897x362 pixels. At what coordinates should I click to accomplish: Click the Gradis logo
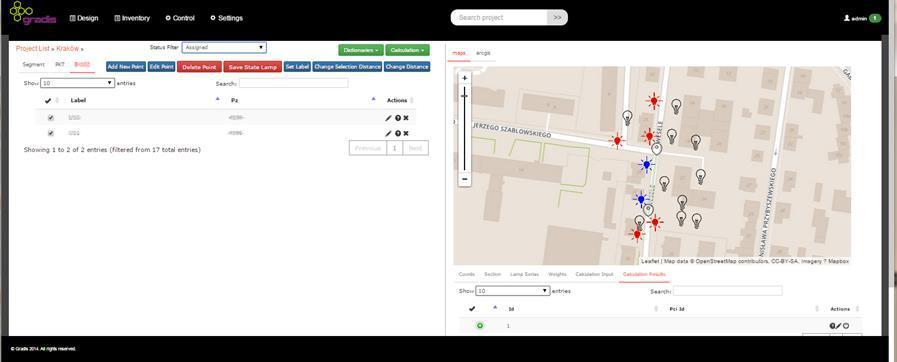point(33,14)
